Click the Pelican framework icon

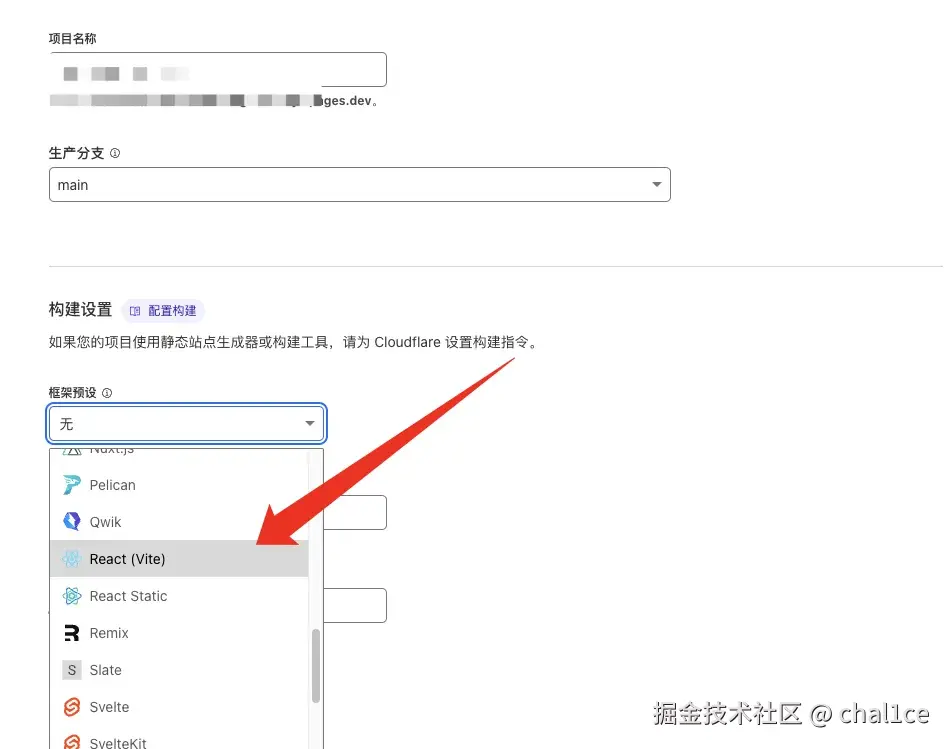(x=71, y=485)
